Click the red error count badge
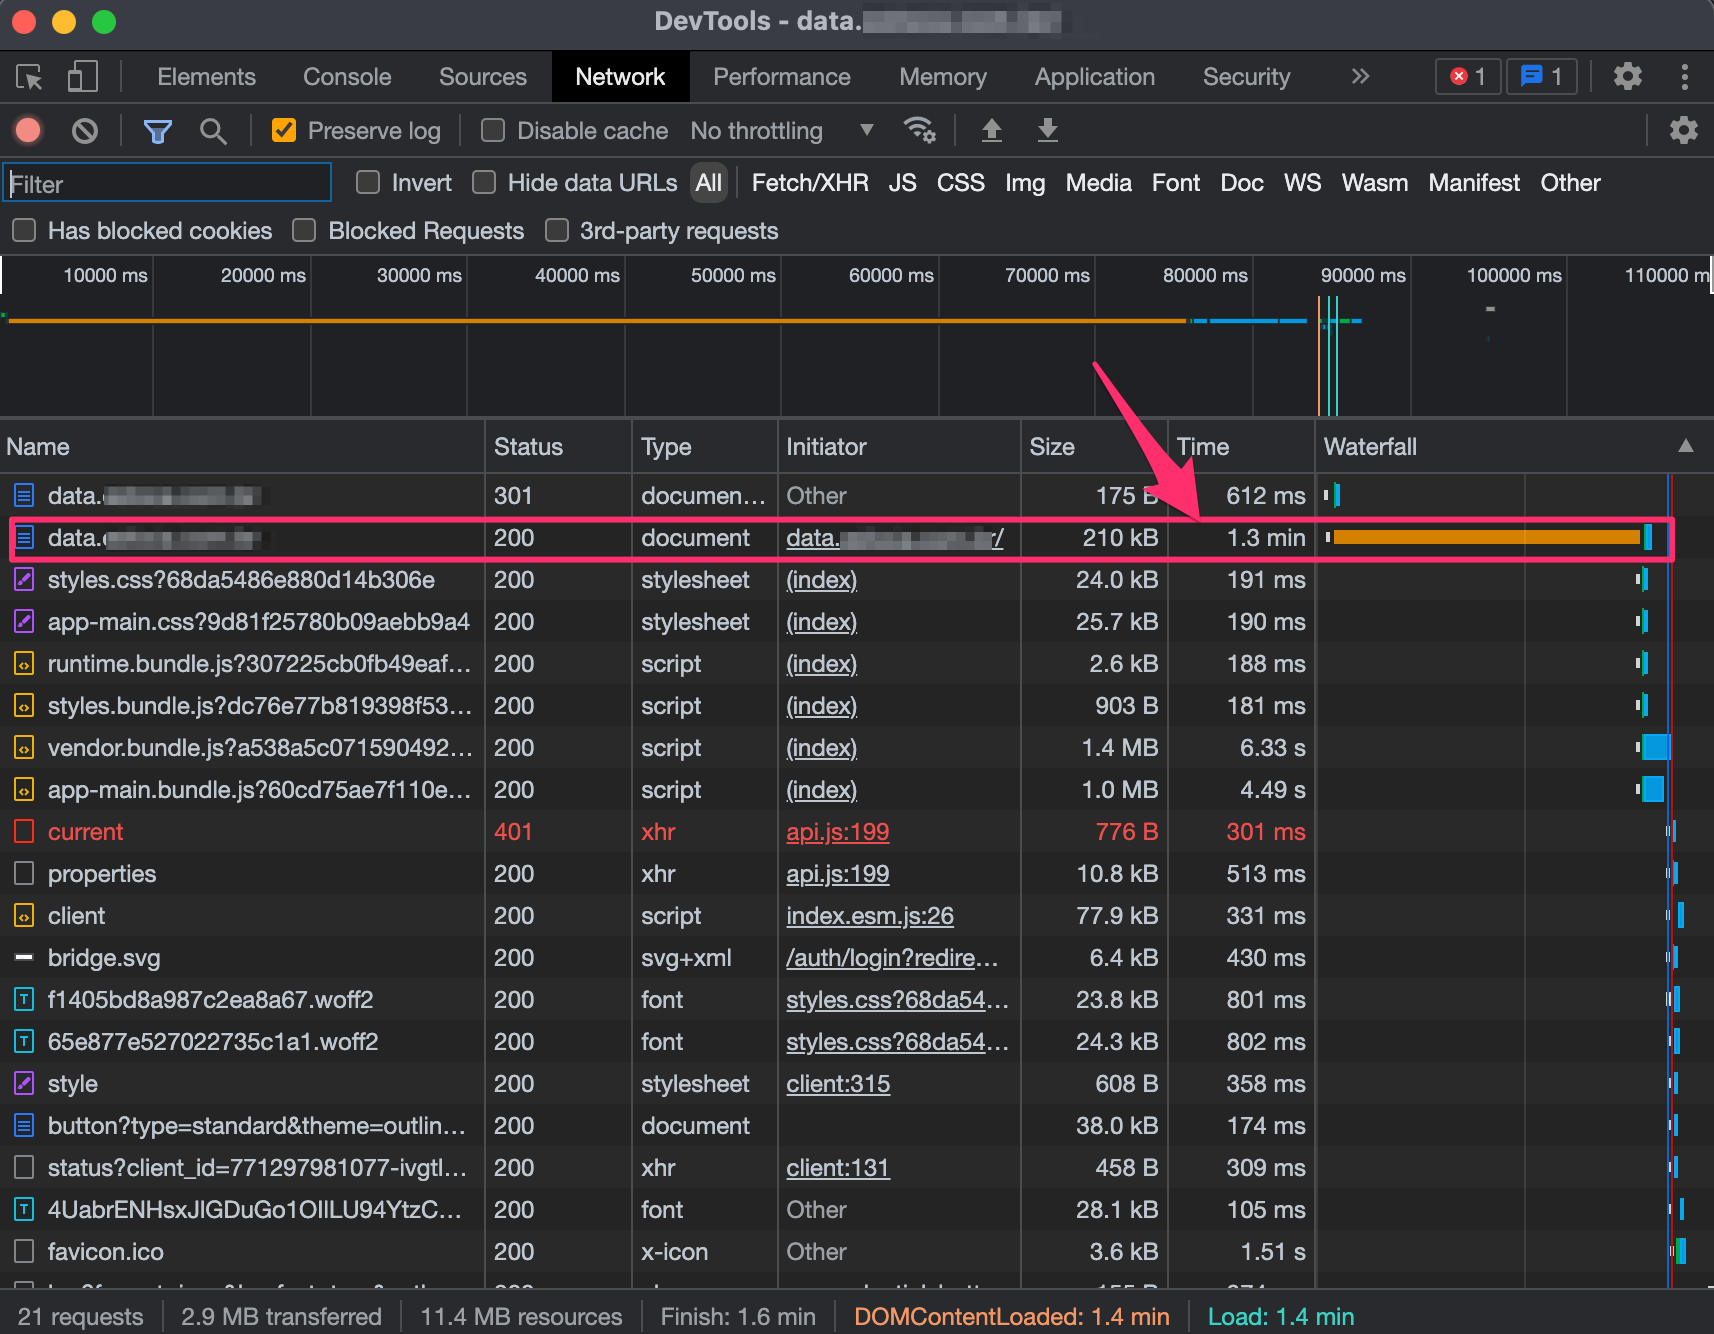 pos(1468,77)
